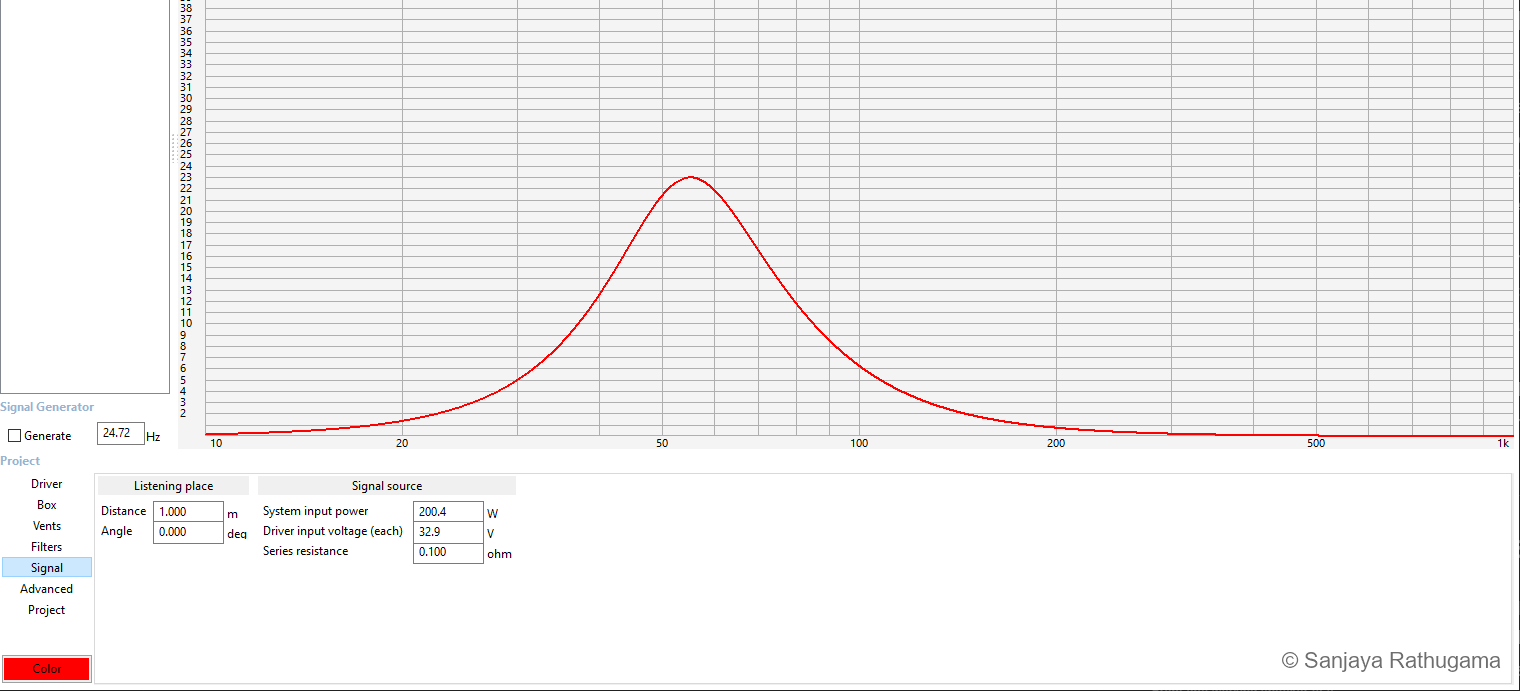Click the 200 Hz frequency axis label
Viewport: 1520px width, 691px height.
tap(1056, 443)
